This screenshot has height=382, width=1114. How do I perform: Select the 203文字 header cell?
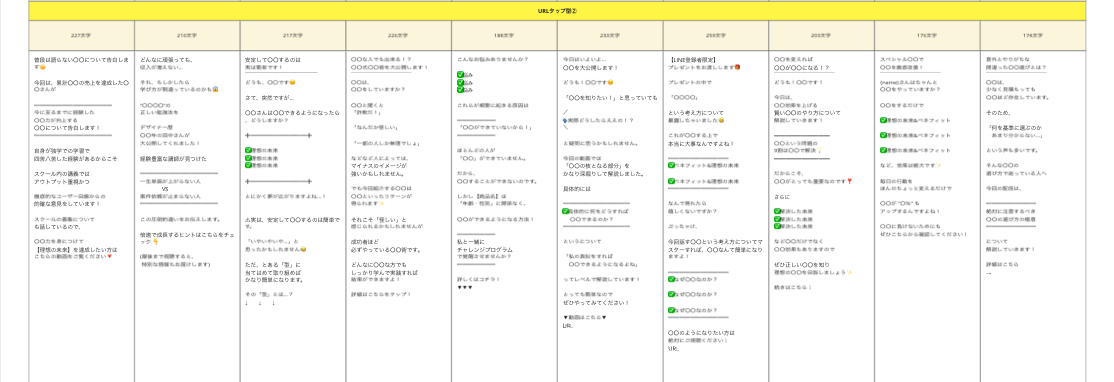pyautogui.click(x=821, y=35)
